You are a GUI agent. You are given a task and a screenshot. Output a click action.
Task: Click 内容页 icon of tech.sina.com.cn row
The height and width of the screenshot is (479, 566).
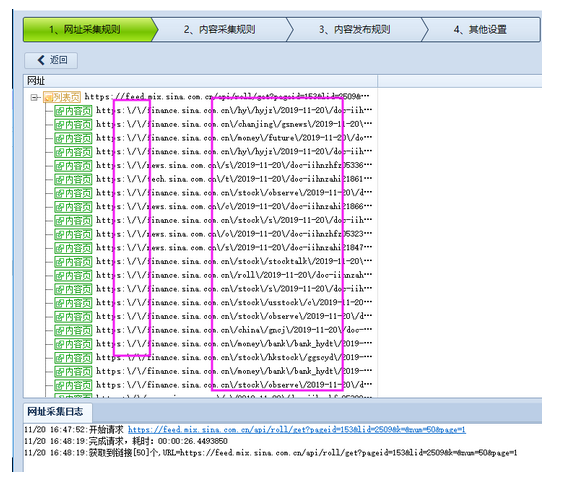73,179
